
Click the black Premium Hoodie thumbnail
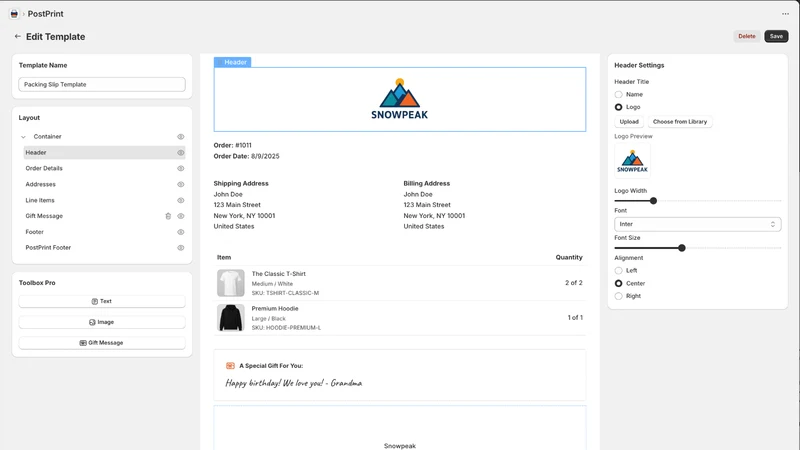click(231, 318)
